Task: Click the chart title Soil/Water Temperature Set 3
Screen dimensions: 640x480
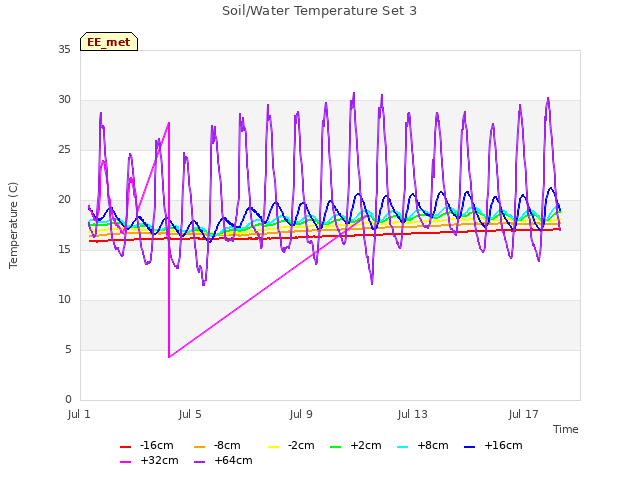Action: [x=319, y=11]
